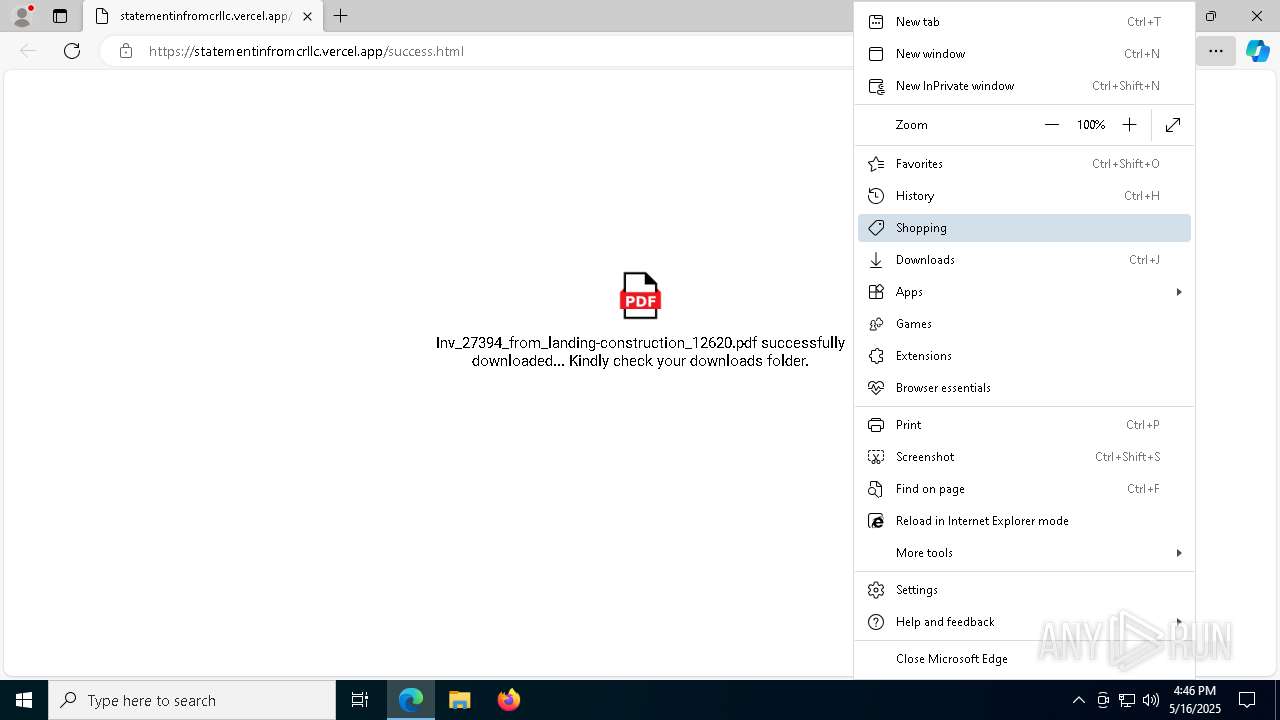Expand the More tools submenu

(x=1024, y=553)
